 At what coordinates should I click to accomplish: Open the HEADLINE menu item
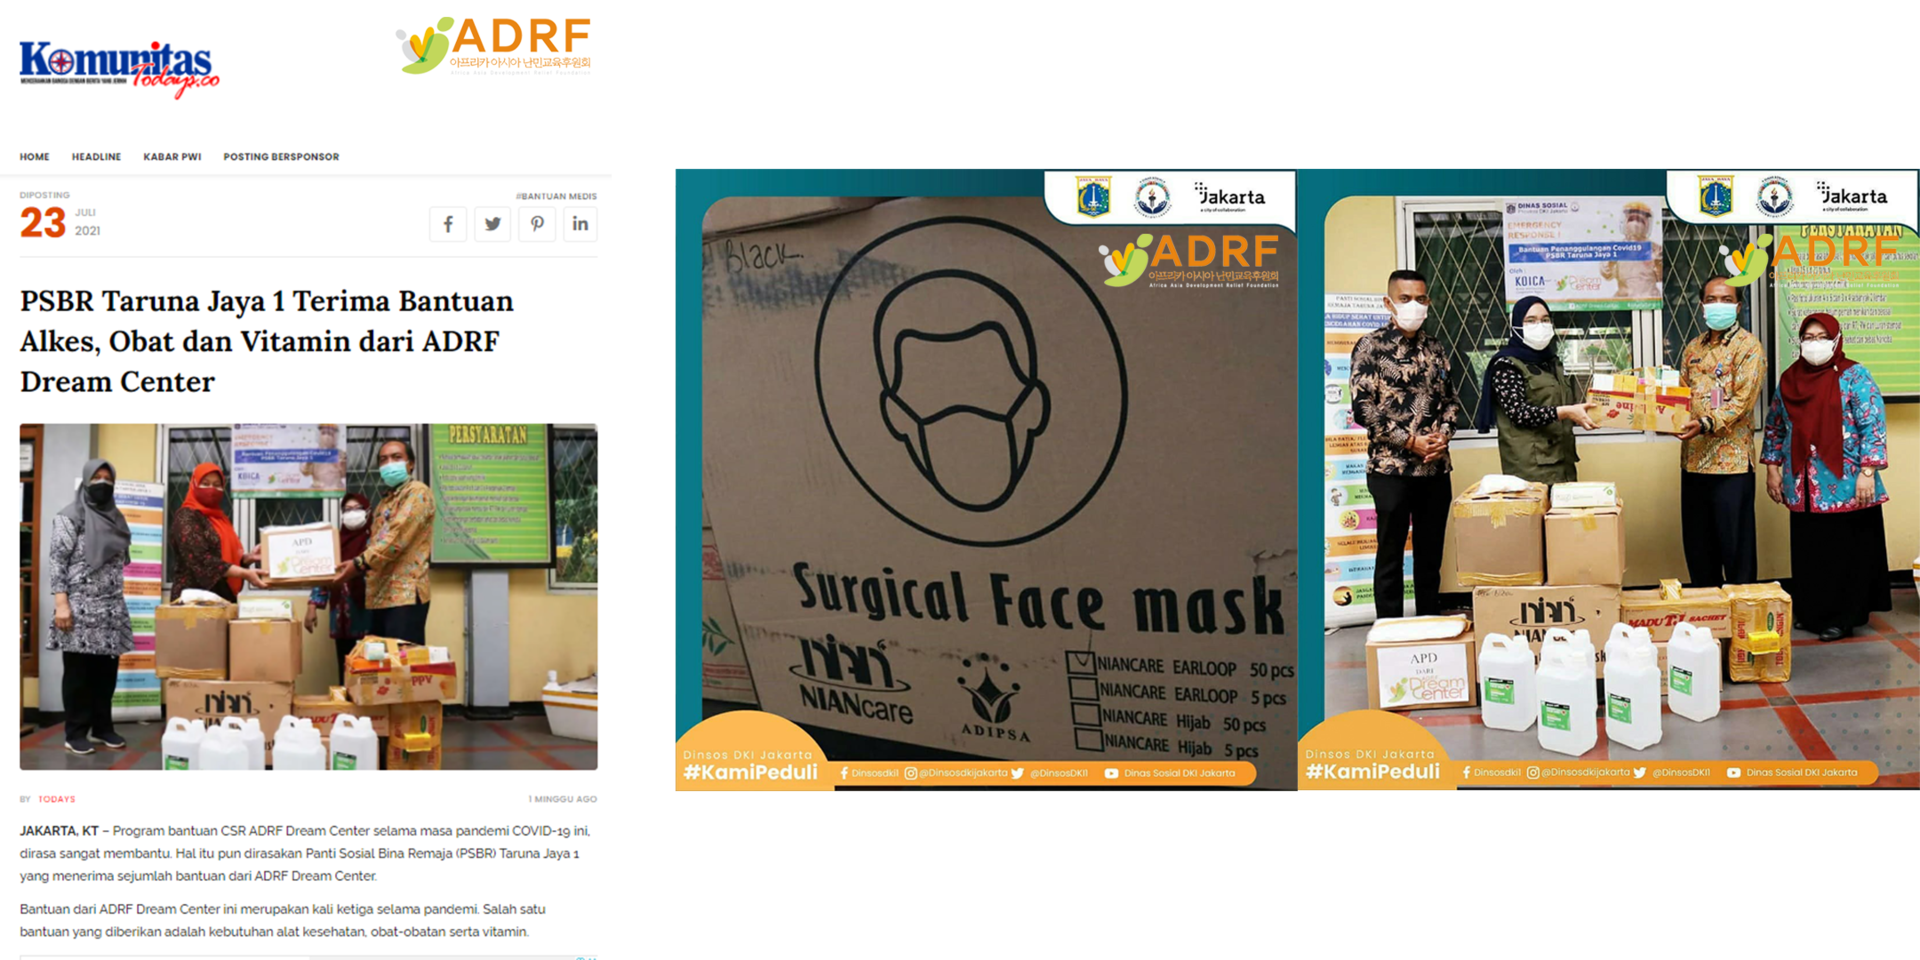96,157
